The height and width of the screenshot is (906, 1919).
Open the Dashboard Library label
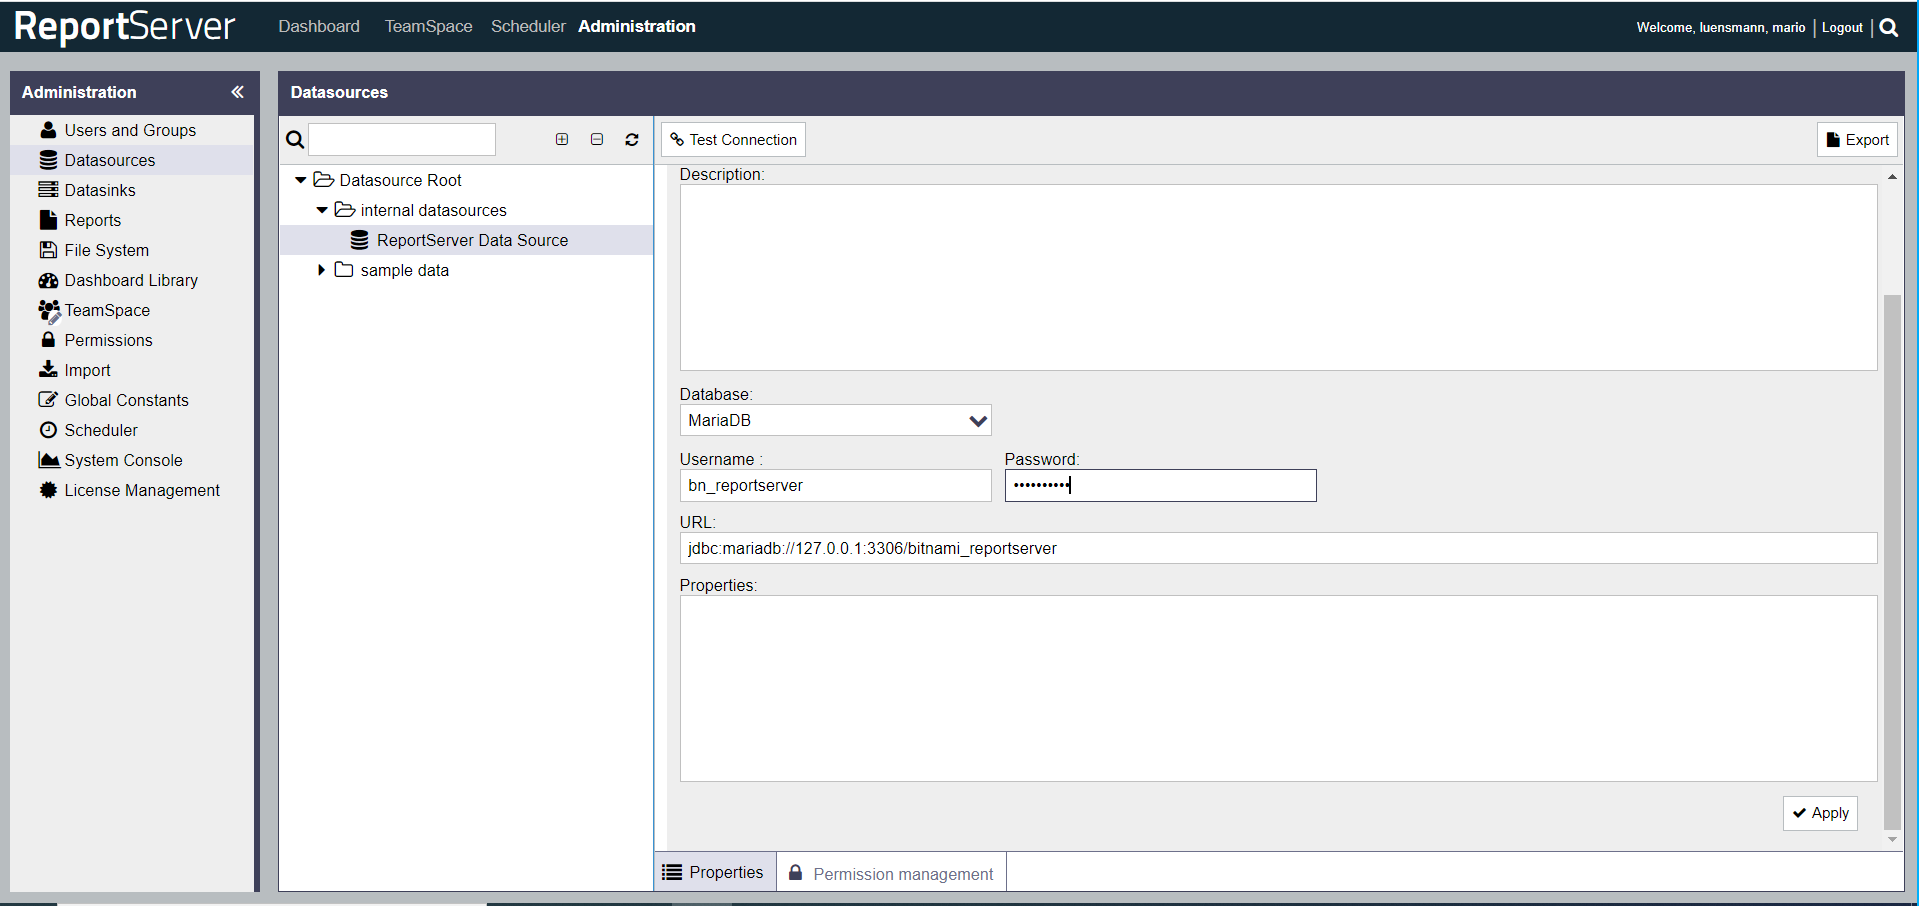click(131, 280)
